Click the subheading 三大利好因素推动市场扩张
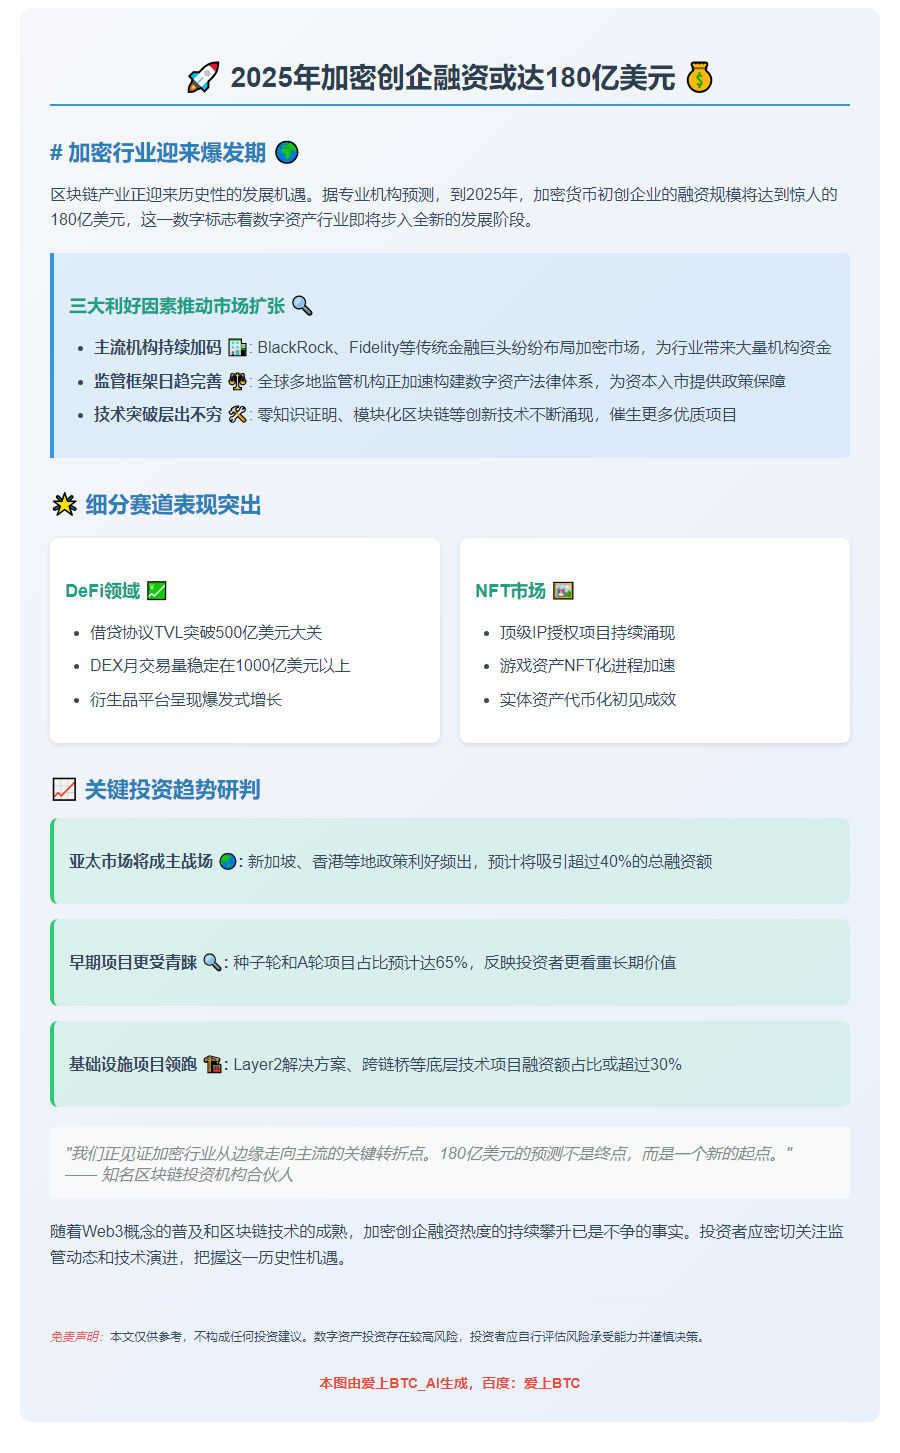900x1453 pixels. tap(177, 306)
